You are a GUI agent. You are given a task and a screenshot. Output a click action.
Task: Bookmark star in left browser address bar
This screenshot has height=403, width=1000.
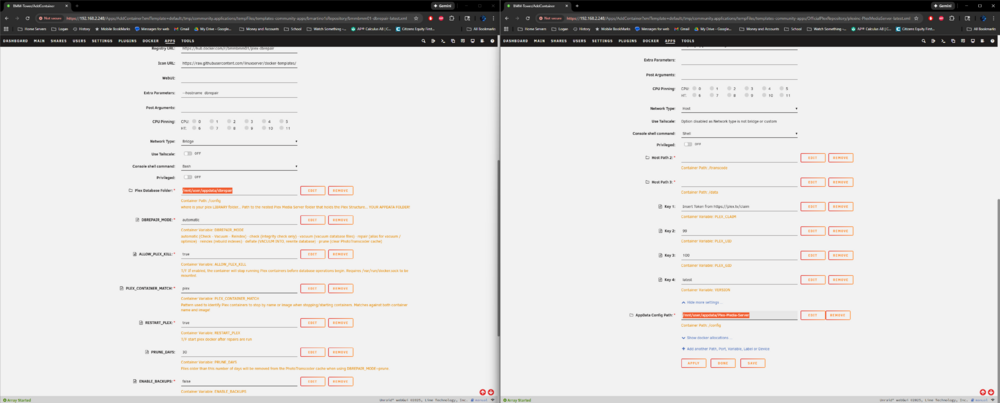tap(416, 18)
